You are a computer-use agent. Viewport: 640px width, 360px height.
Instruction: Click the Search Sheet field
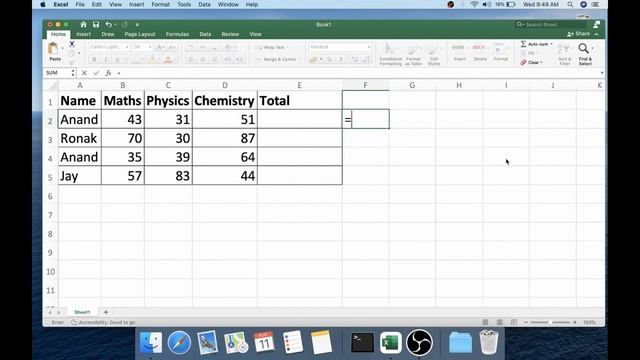tap(551, 24)
